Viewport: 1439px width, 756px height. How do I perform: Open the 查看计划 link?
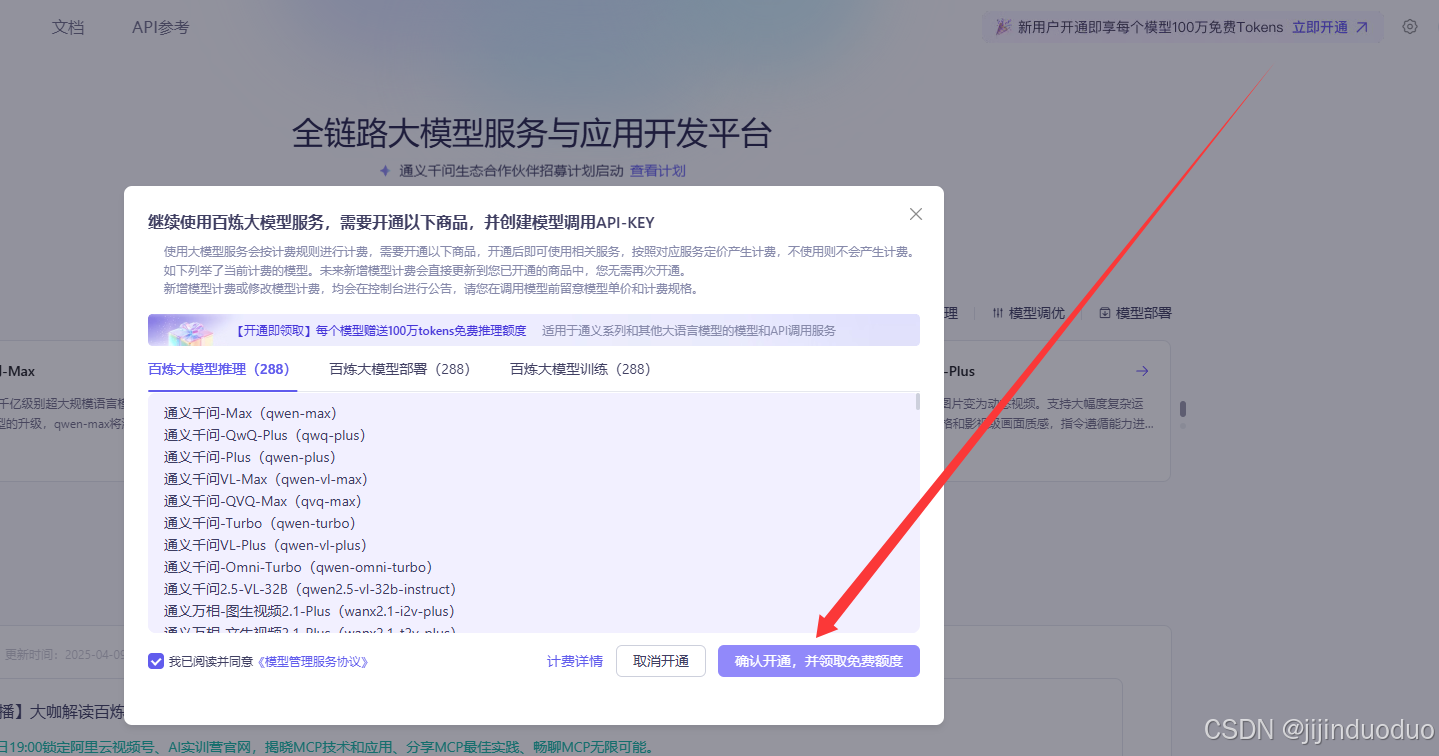pyautogui.click(x=658, y=171)
